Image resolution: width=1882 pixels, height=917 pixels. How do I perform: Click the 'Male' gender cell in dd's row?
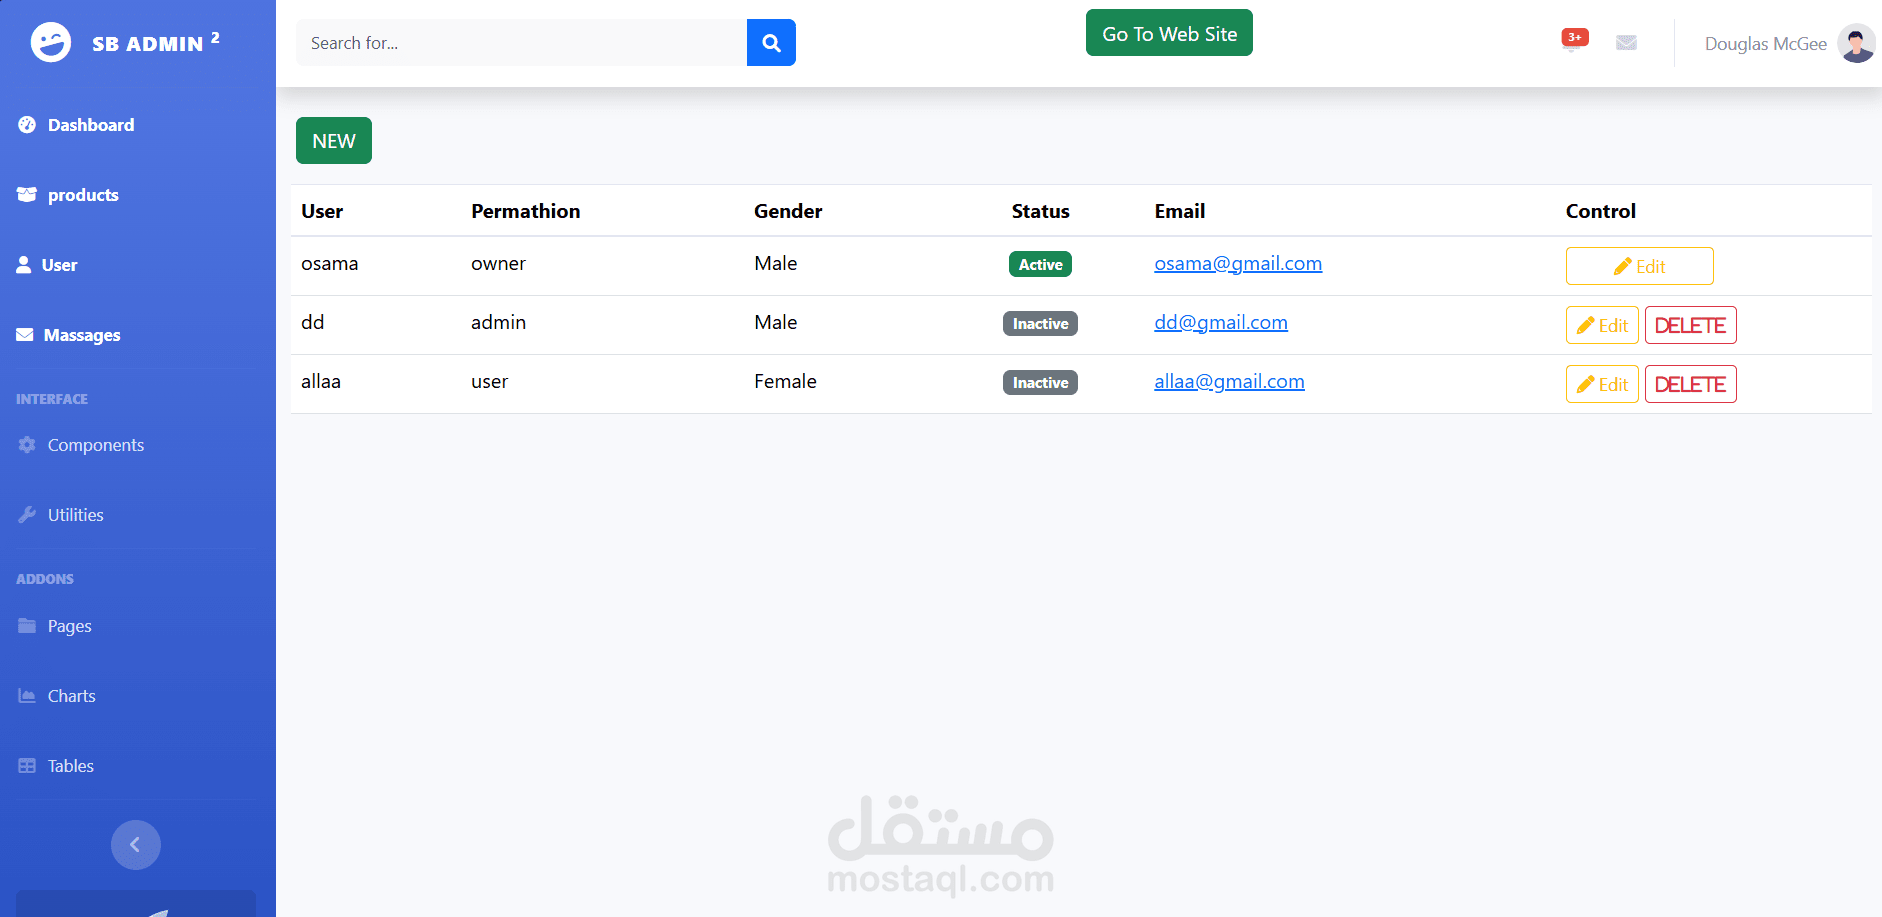tap(775, 322)
